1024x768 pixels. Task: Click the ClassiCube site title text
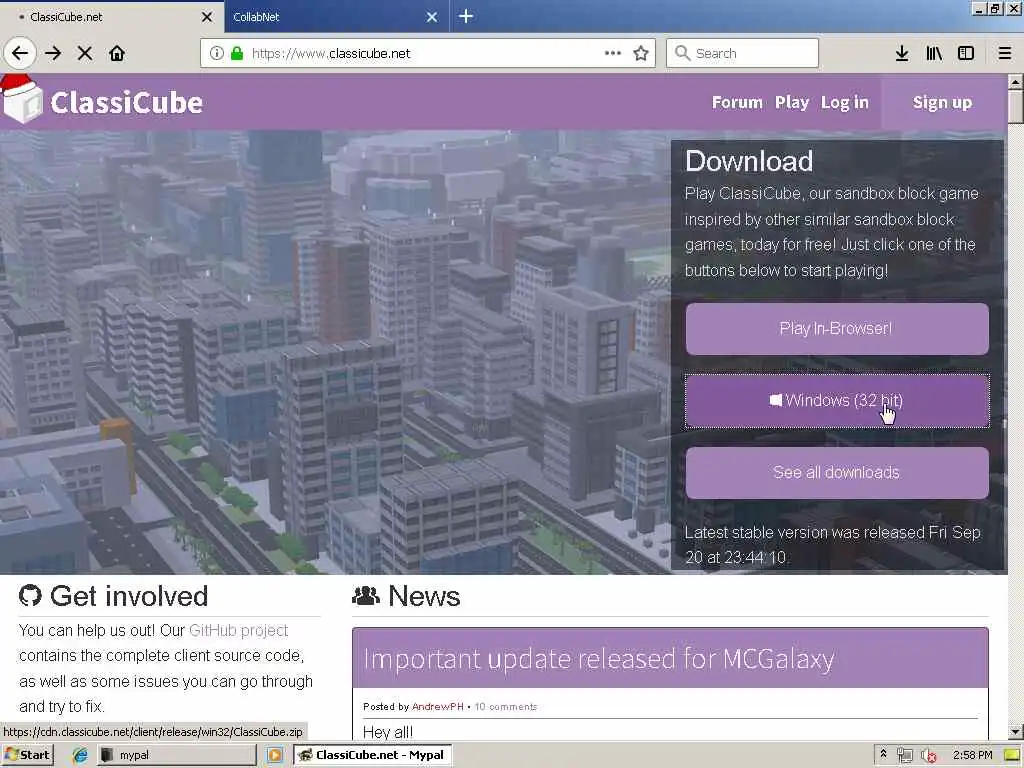tap(127, 103)
